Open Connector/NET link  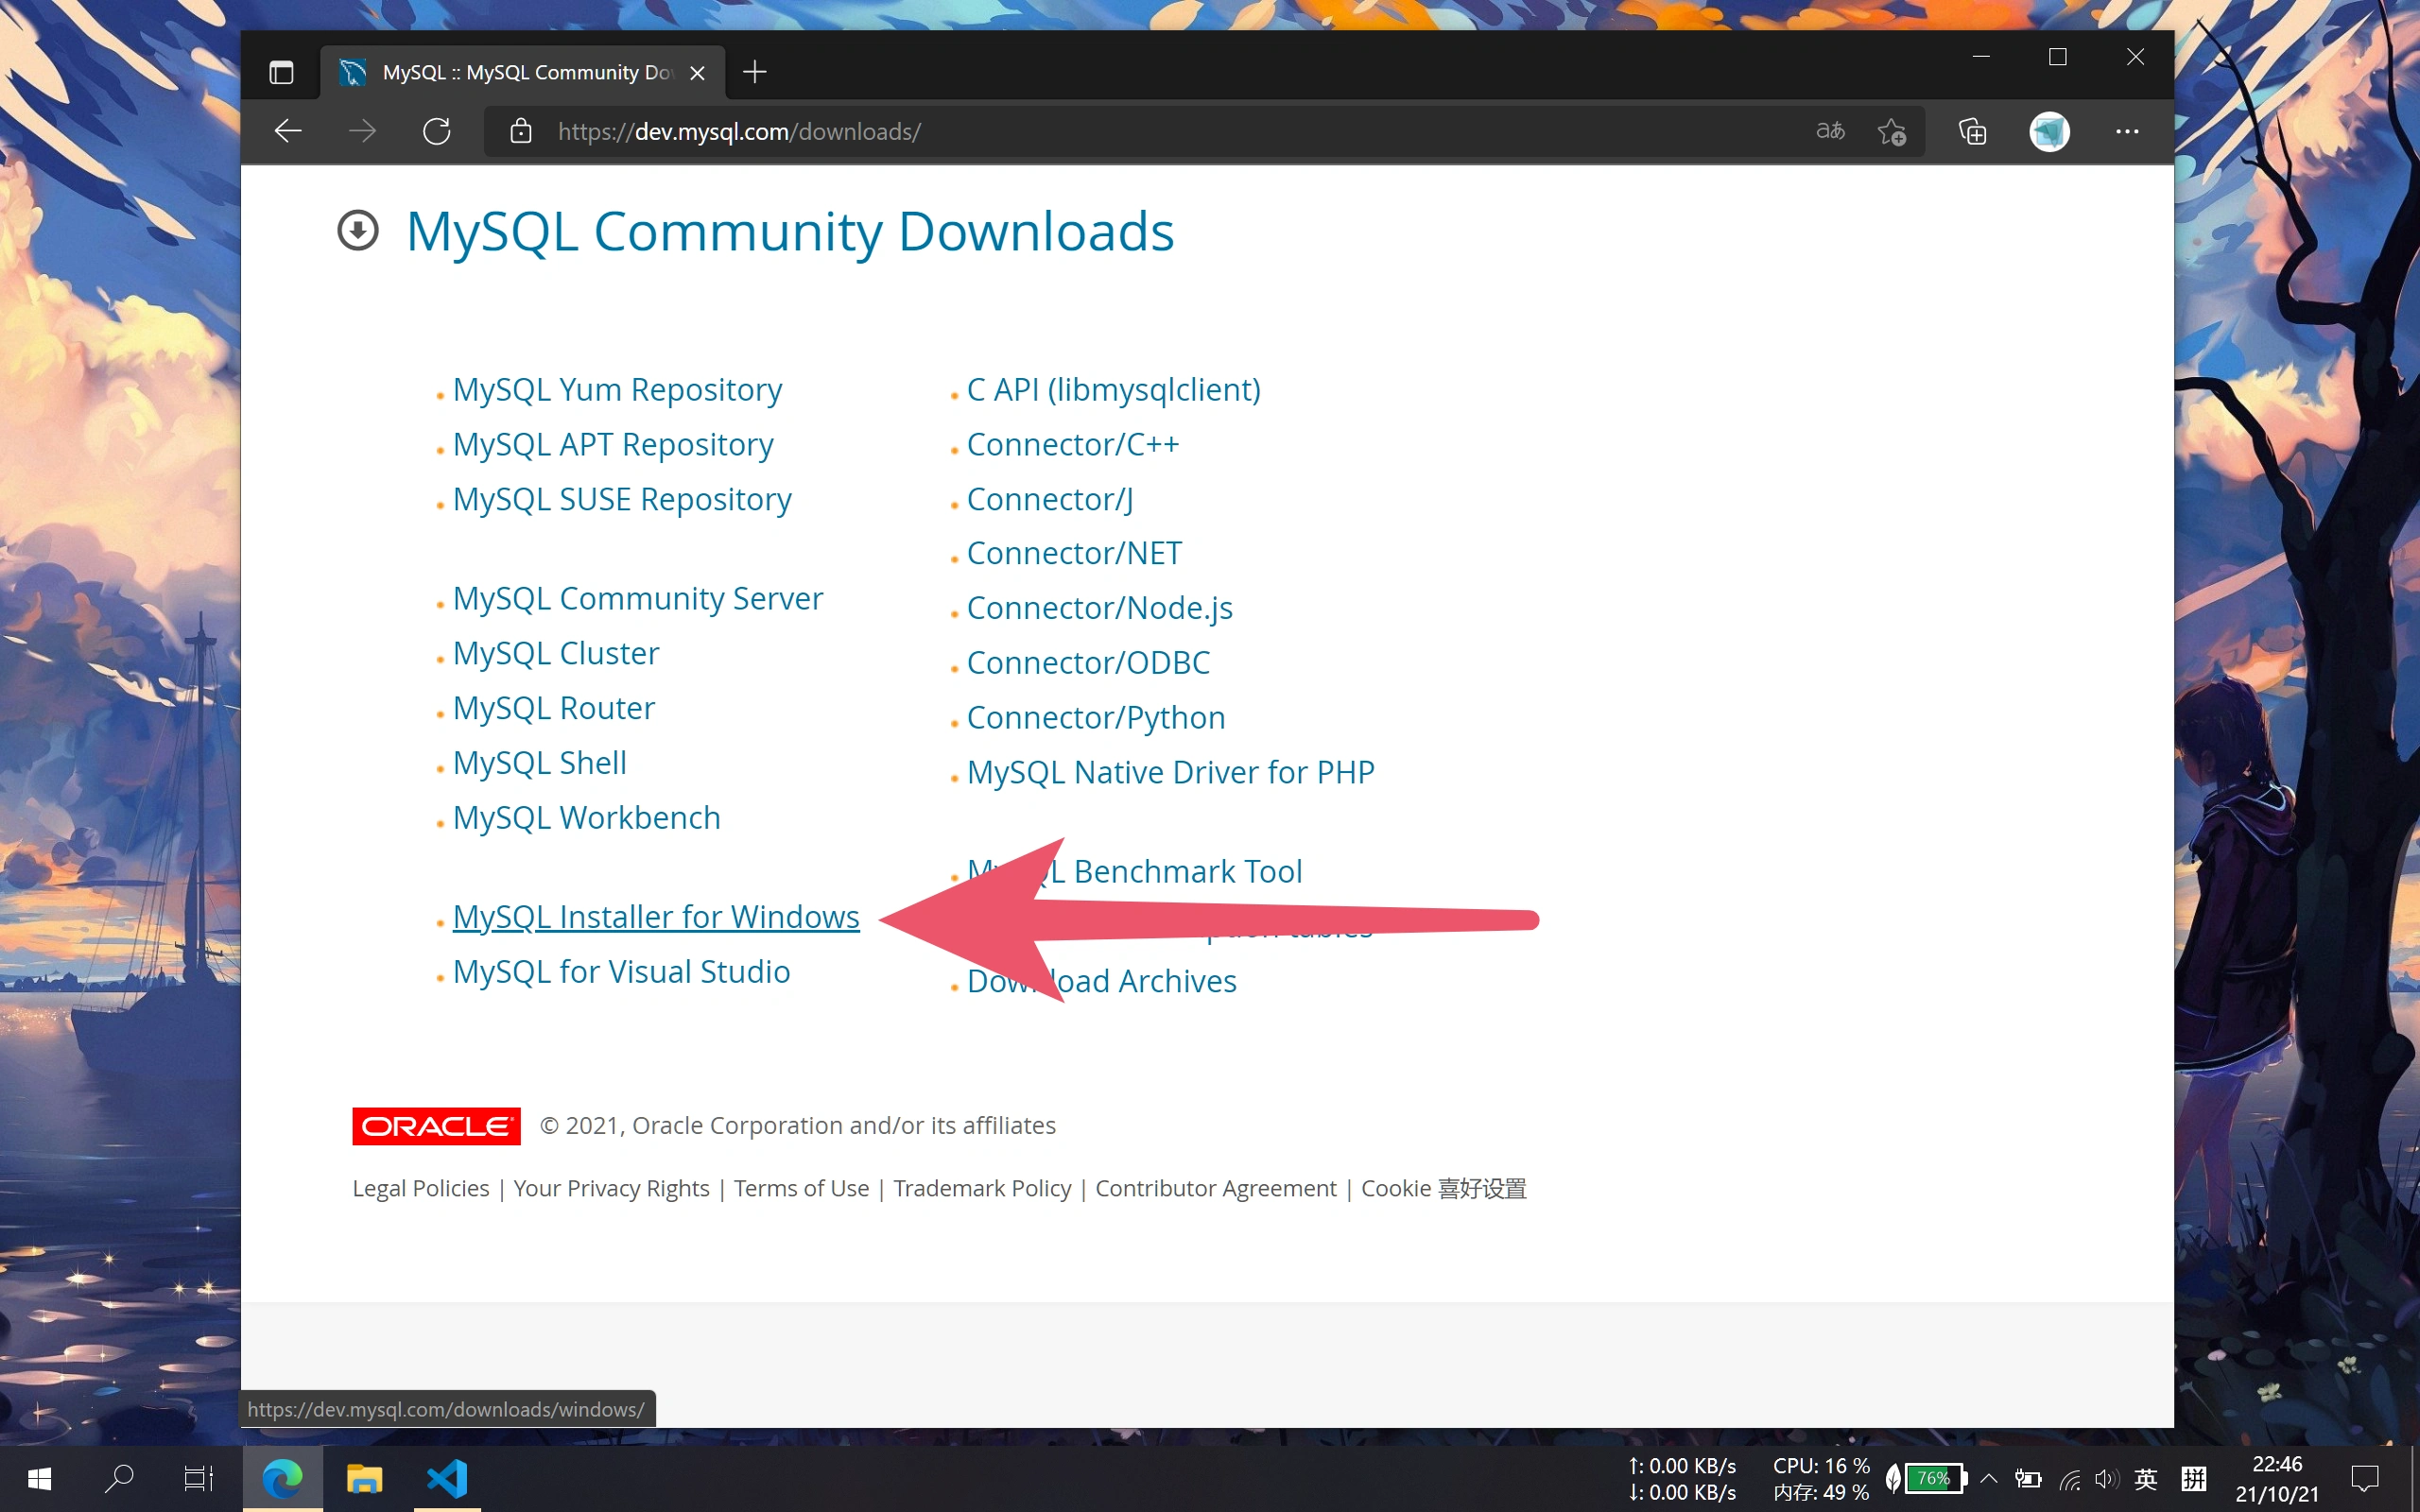click(x=1074, y=553)
